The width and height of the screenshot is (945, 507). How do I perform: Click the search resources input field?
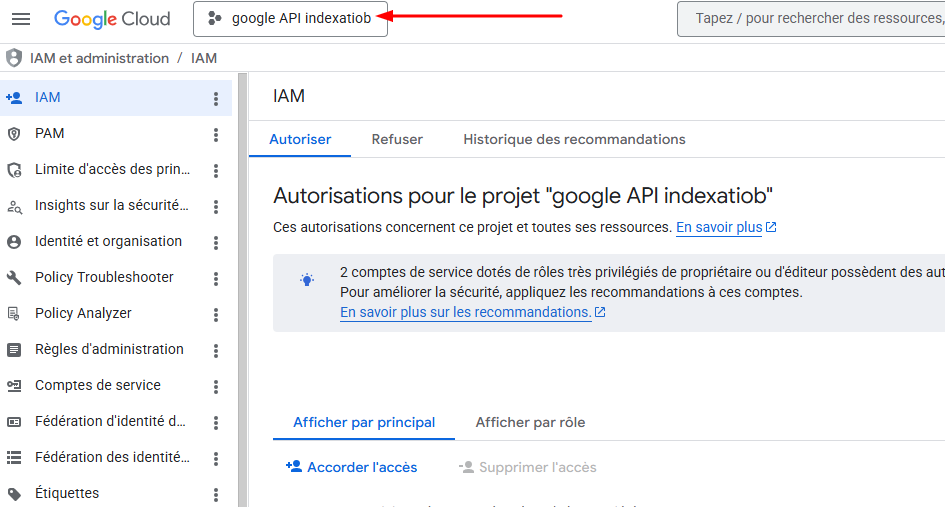pyautogui.click(x=811, y=19)
